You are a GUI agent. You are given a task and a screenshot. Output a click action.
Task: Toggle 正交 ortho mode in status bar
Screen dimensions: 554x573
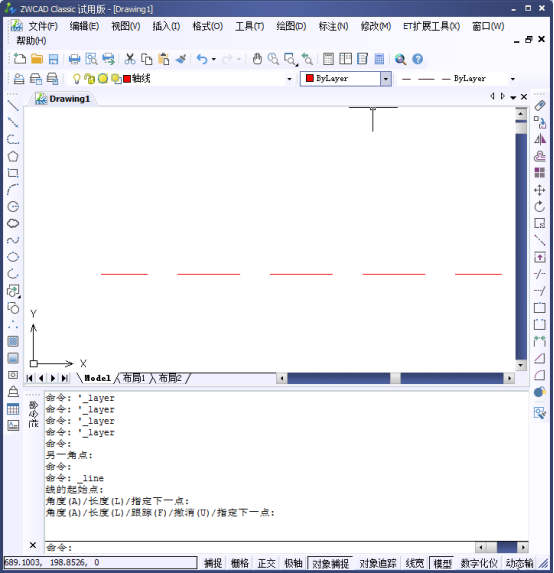tap(266, 563)
